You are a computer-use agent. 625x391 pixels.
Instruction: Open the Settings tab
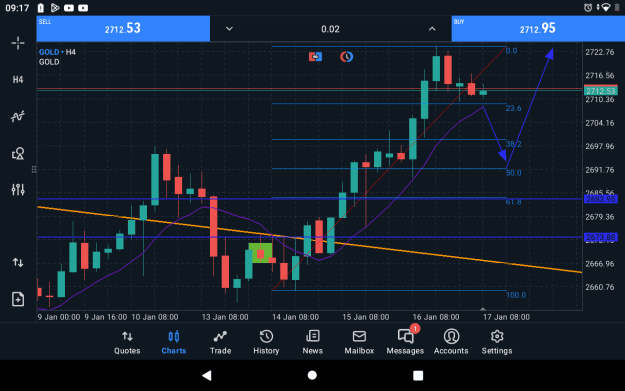click(x=497, y=342)
